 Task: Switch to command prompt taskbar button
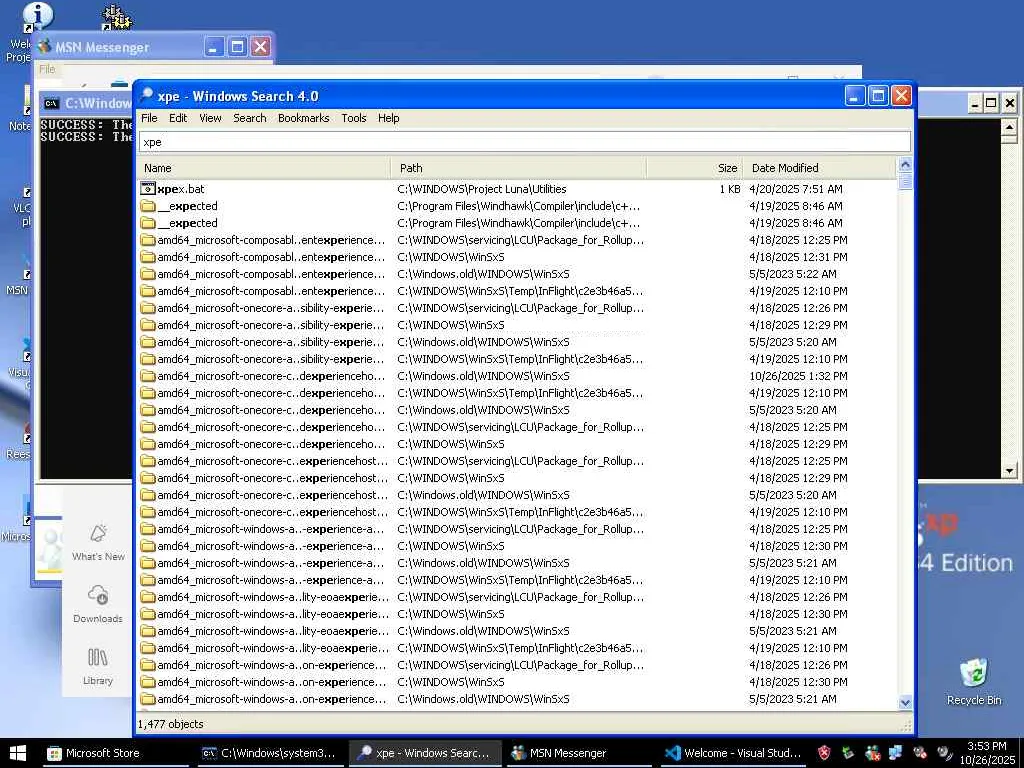[269, 753]
